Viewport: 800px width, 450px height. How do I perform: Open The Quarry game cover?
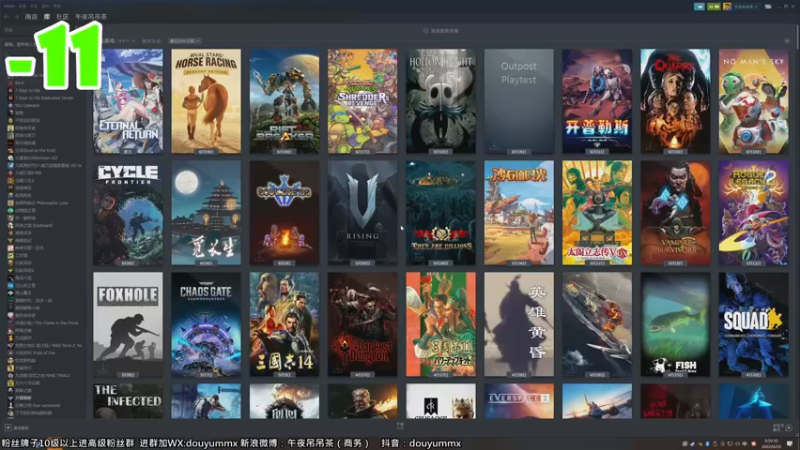tap(675, 101)
